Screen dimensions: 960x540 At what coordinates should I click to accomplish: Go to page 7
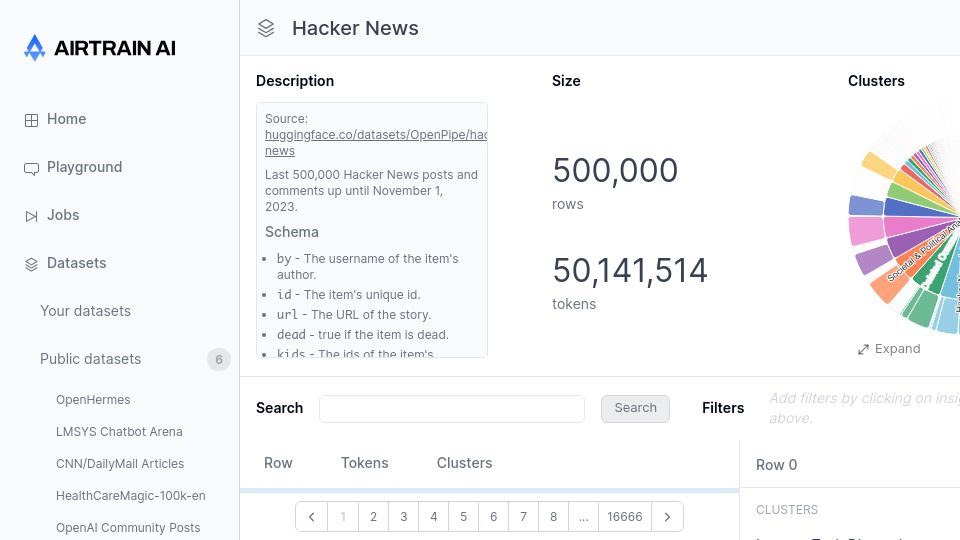[x=523, y=517]
